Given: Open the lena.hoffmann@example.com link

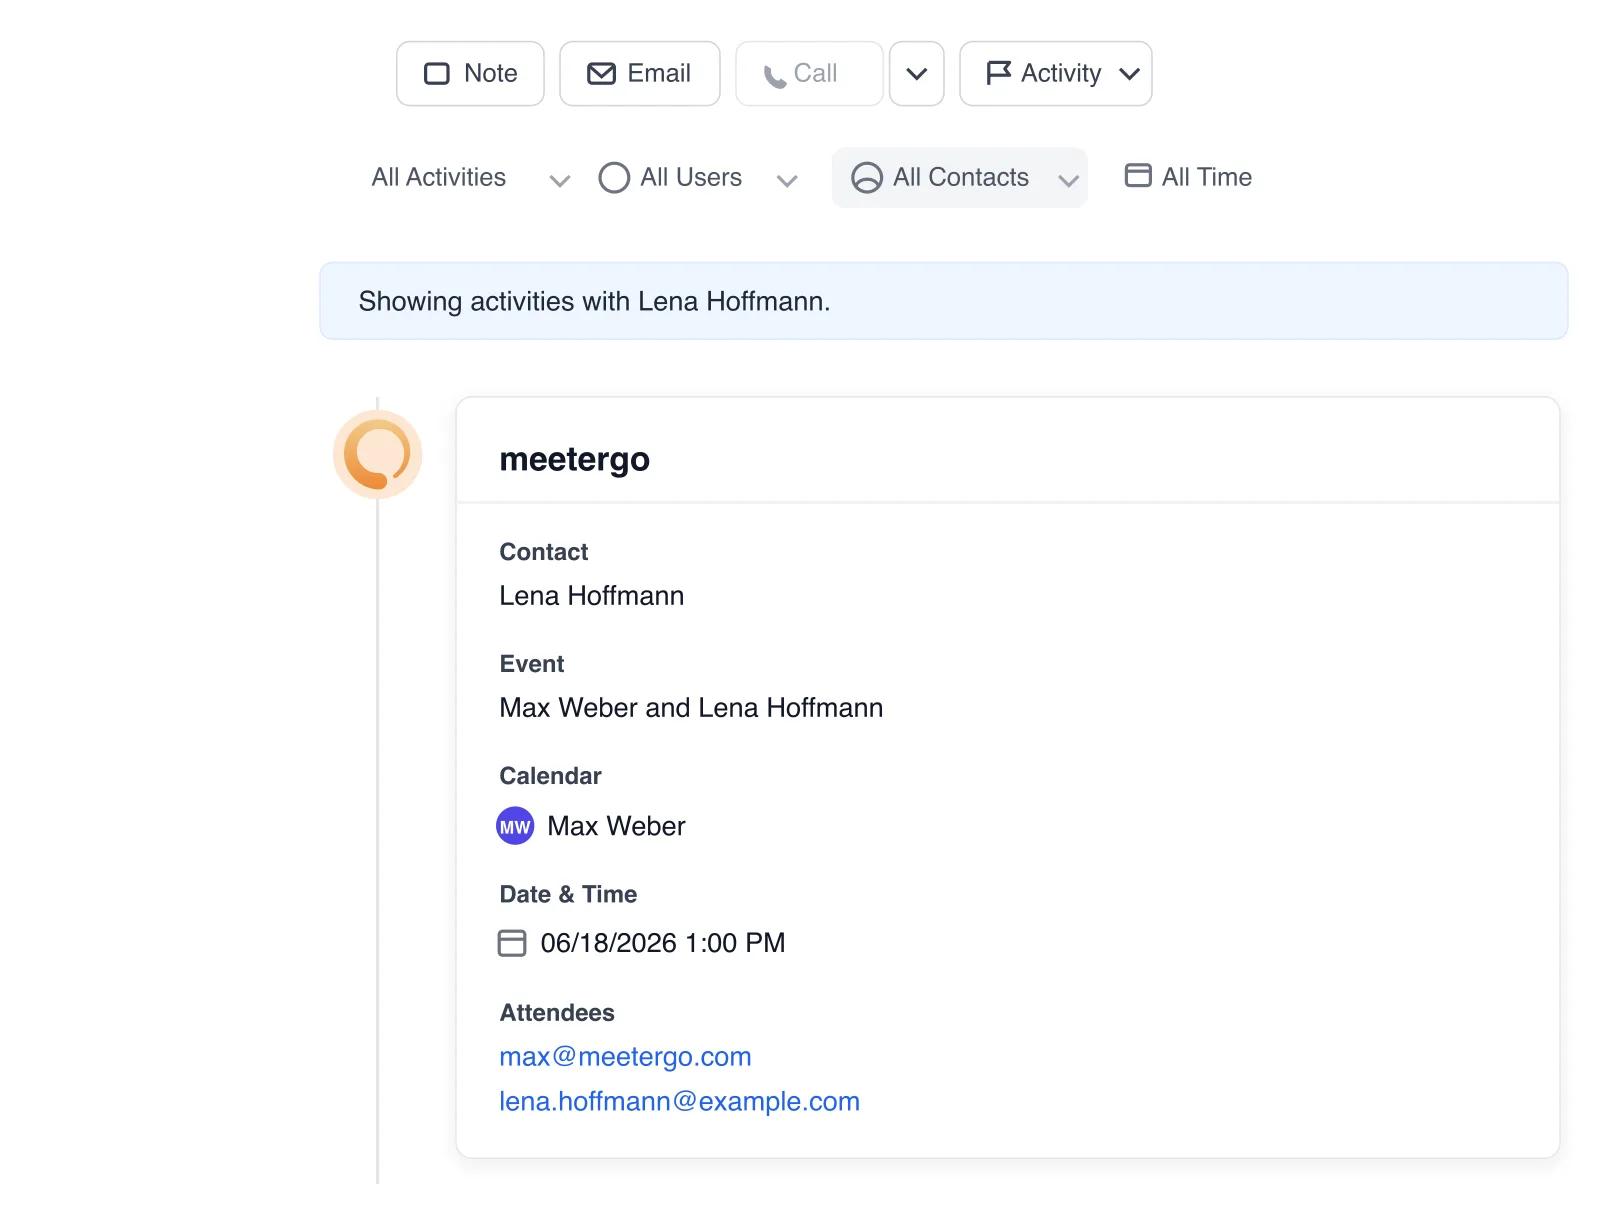Looking at the screenshot, I should pos(679,1102).
